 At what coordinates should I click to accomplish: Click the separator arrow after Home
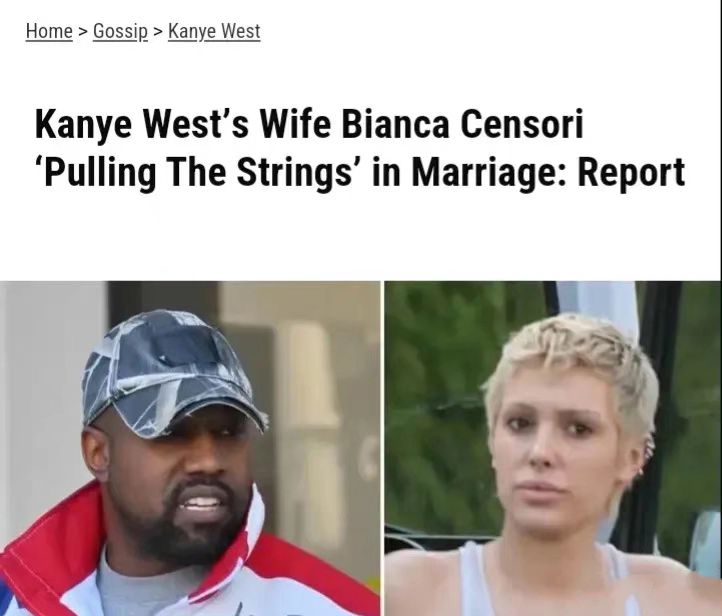[83, 32]
